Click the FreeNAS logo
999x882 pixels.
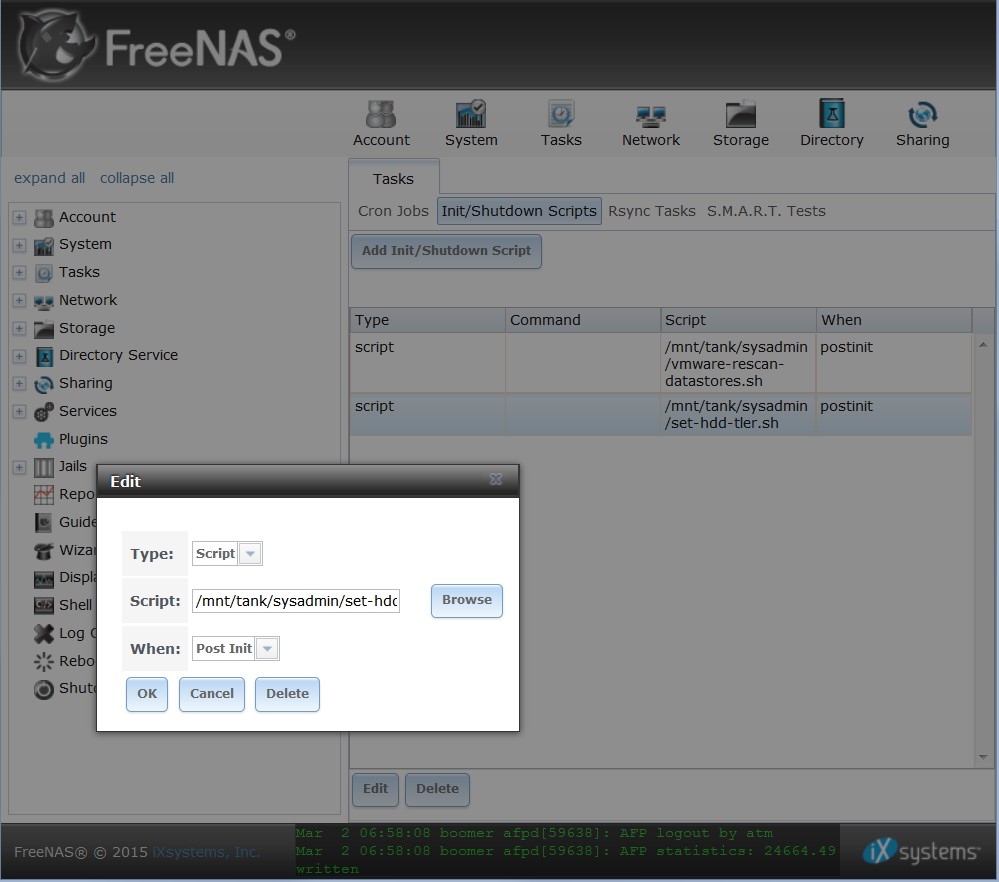pos(156,46)
